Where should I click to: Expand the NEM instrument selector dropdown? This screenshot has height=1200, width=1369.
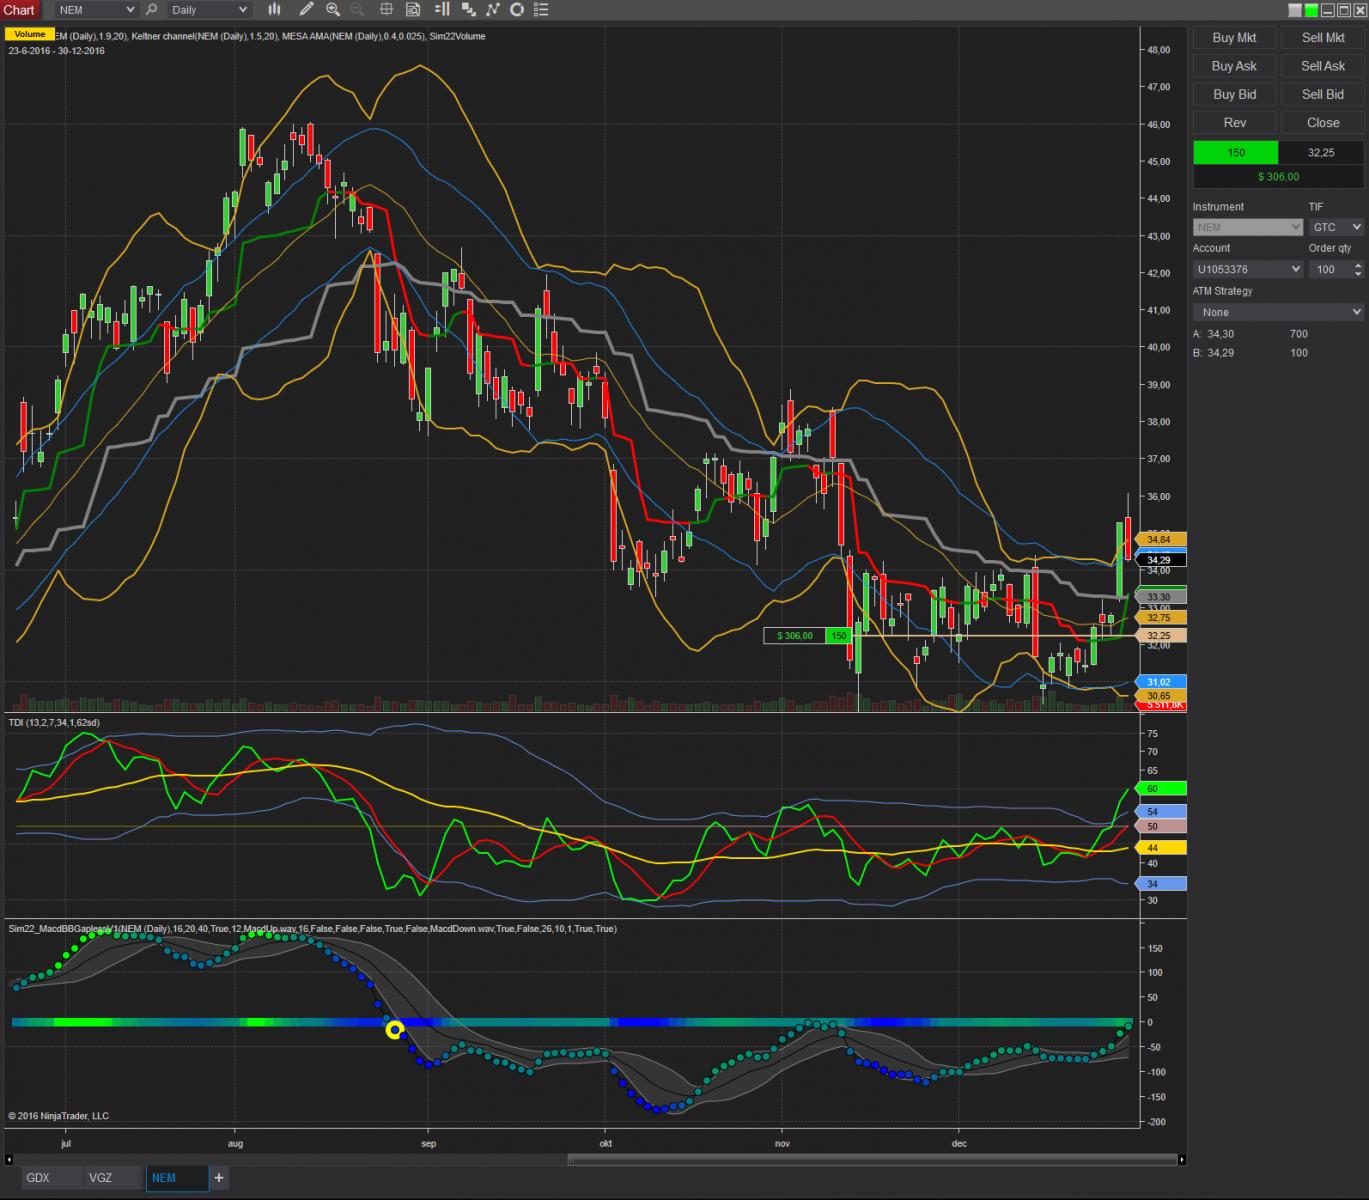point(129,10)
